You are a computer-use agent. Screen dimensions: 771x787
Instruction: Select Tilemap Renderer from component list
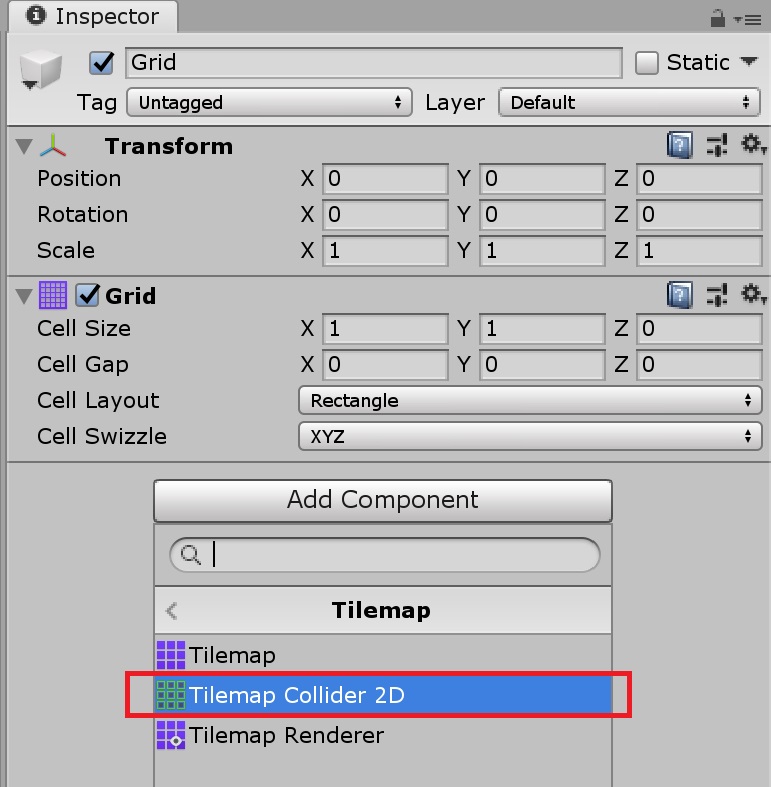[x=383, y=735]
